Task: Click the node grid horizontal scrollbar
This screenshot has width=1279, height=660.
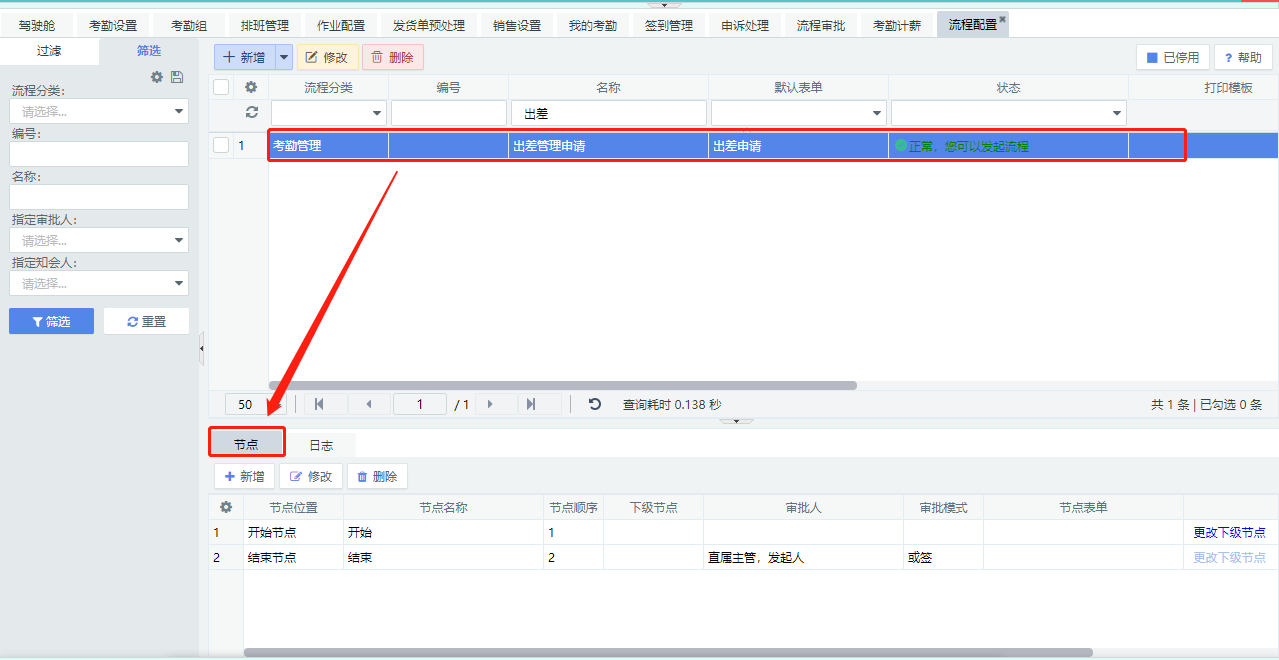Action: point(668,652)
